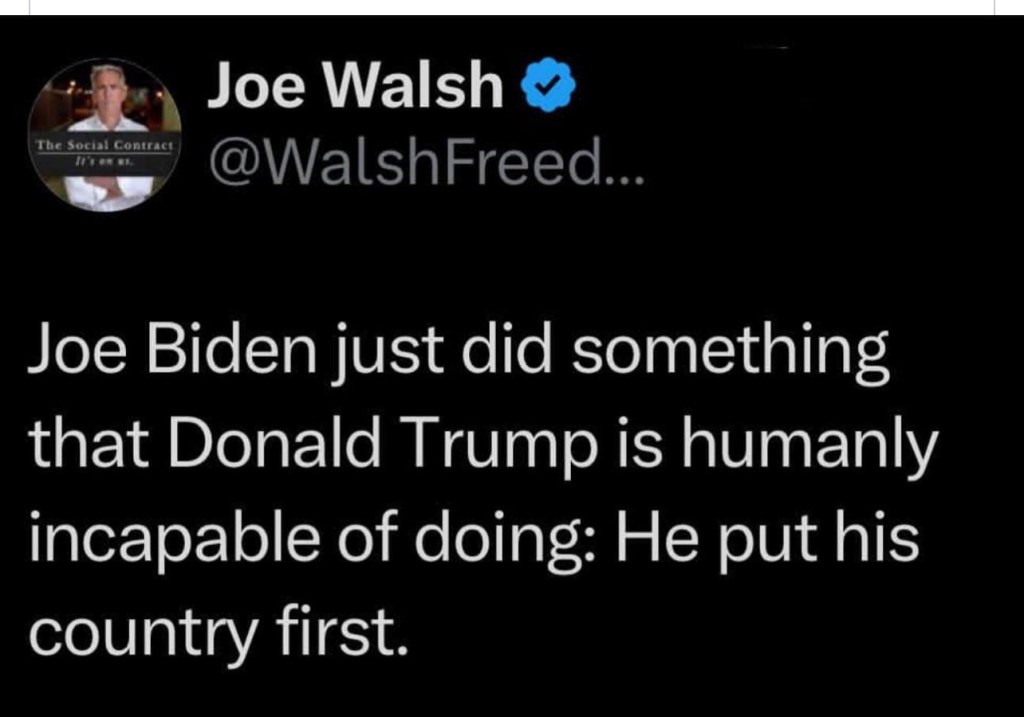This screenshot has width=1024, height=717.
Task: Click the blue verified checkmark badge
Action: click(x=549, y=89)
